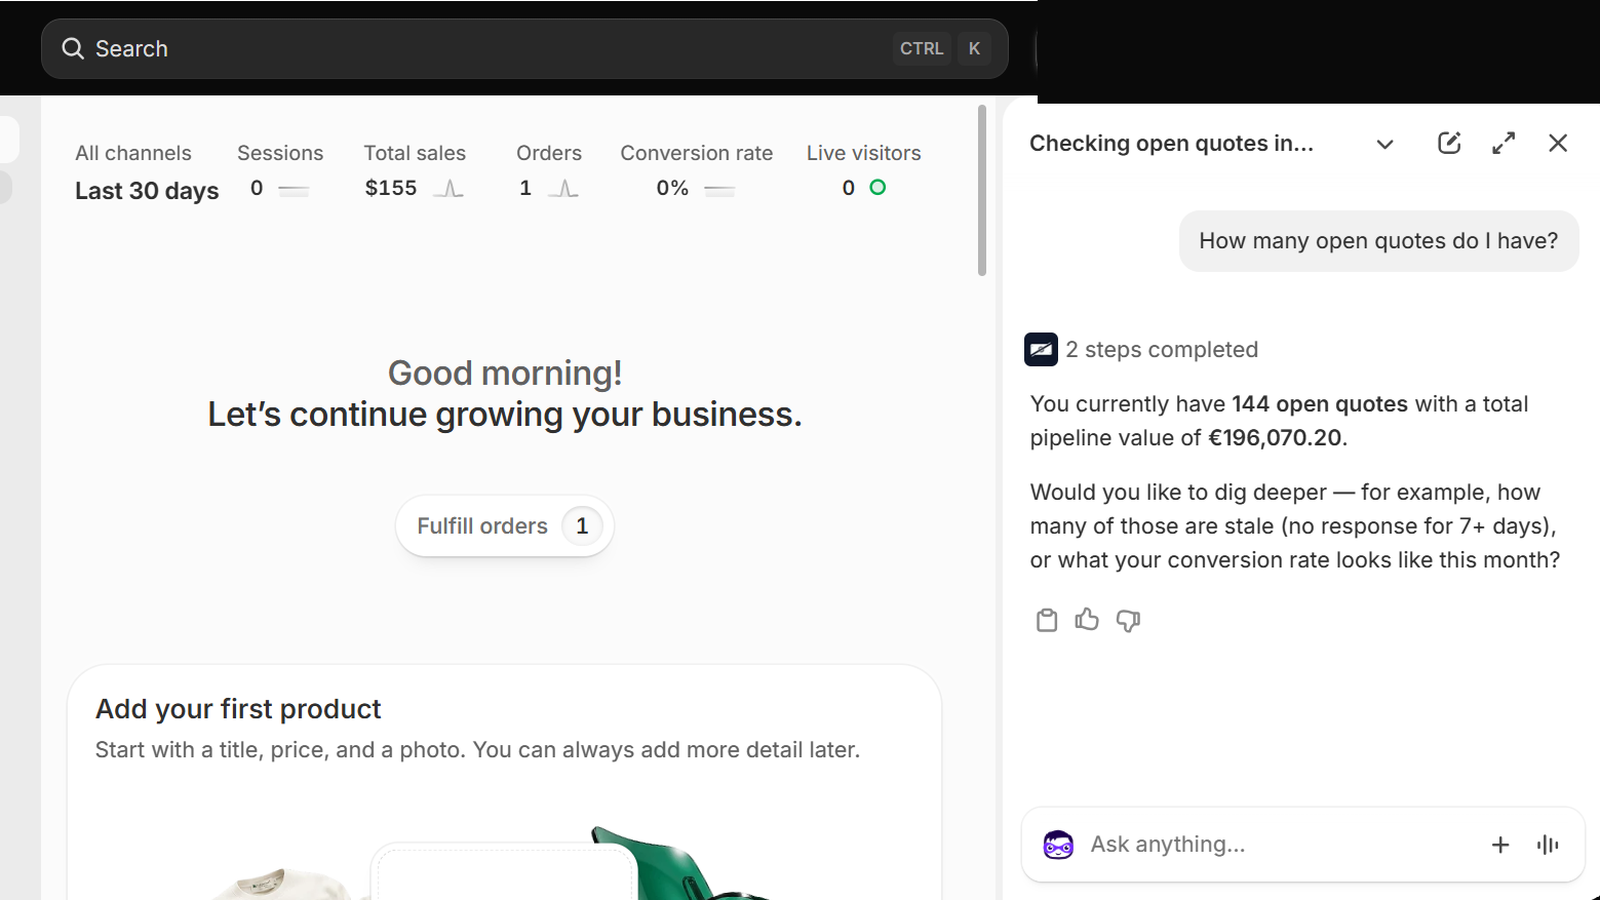The width and height of the screenshot is (1600, 900).
Task: Open the All channels filter
Action: click(133, 153)
